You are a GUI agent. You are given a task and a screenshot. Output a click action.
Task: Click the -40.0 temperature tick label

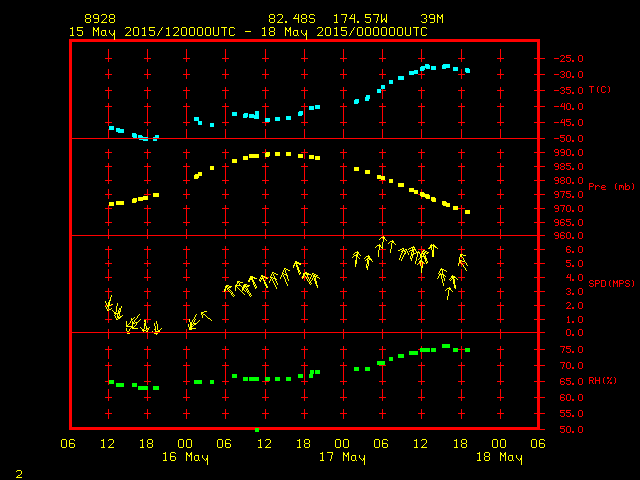[569, 107]
